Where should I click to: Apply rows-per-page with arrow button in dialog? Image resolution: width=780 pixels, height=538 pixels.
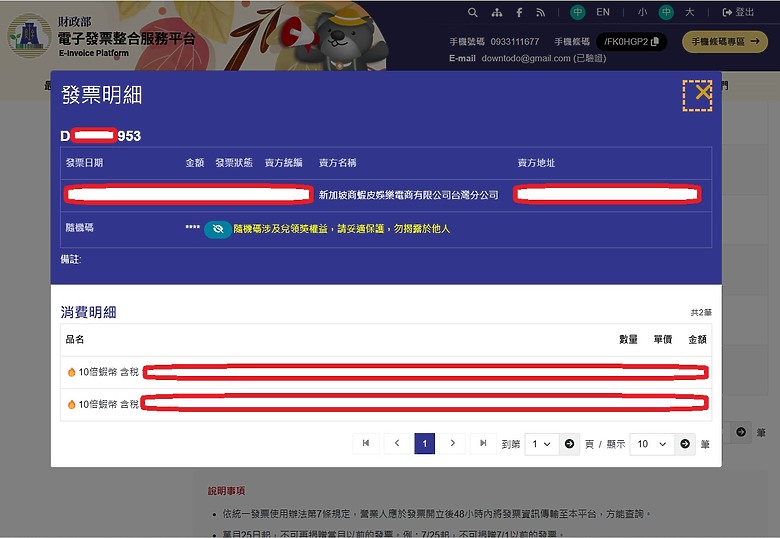[x=685, y=444]
